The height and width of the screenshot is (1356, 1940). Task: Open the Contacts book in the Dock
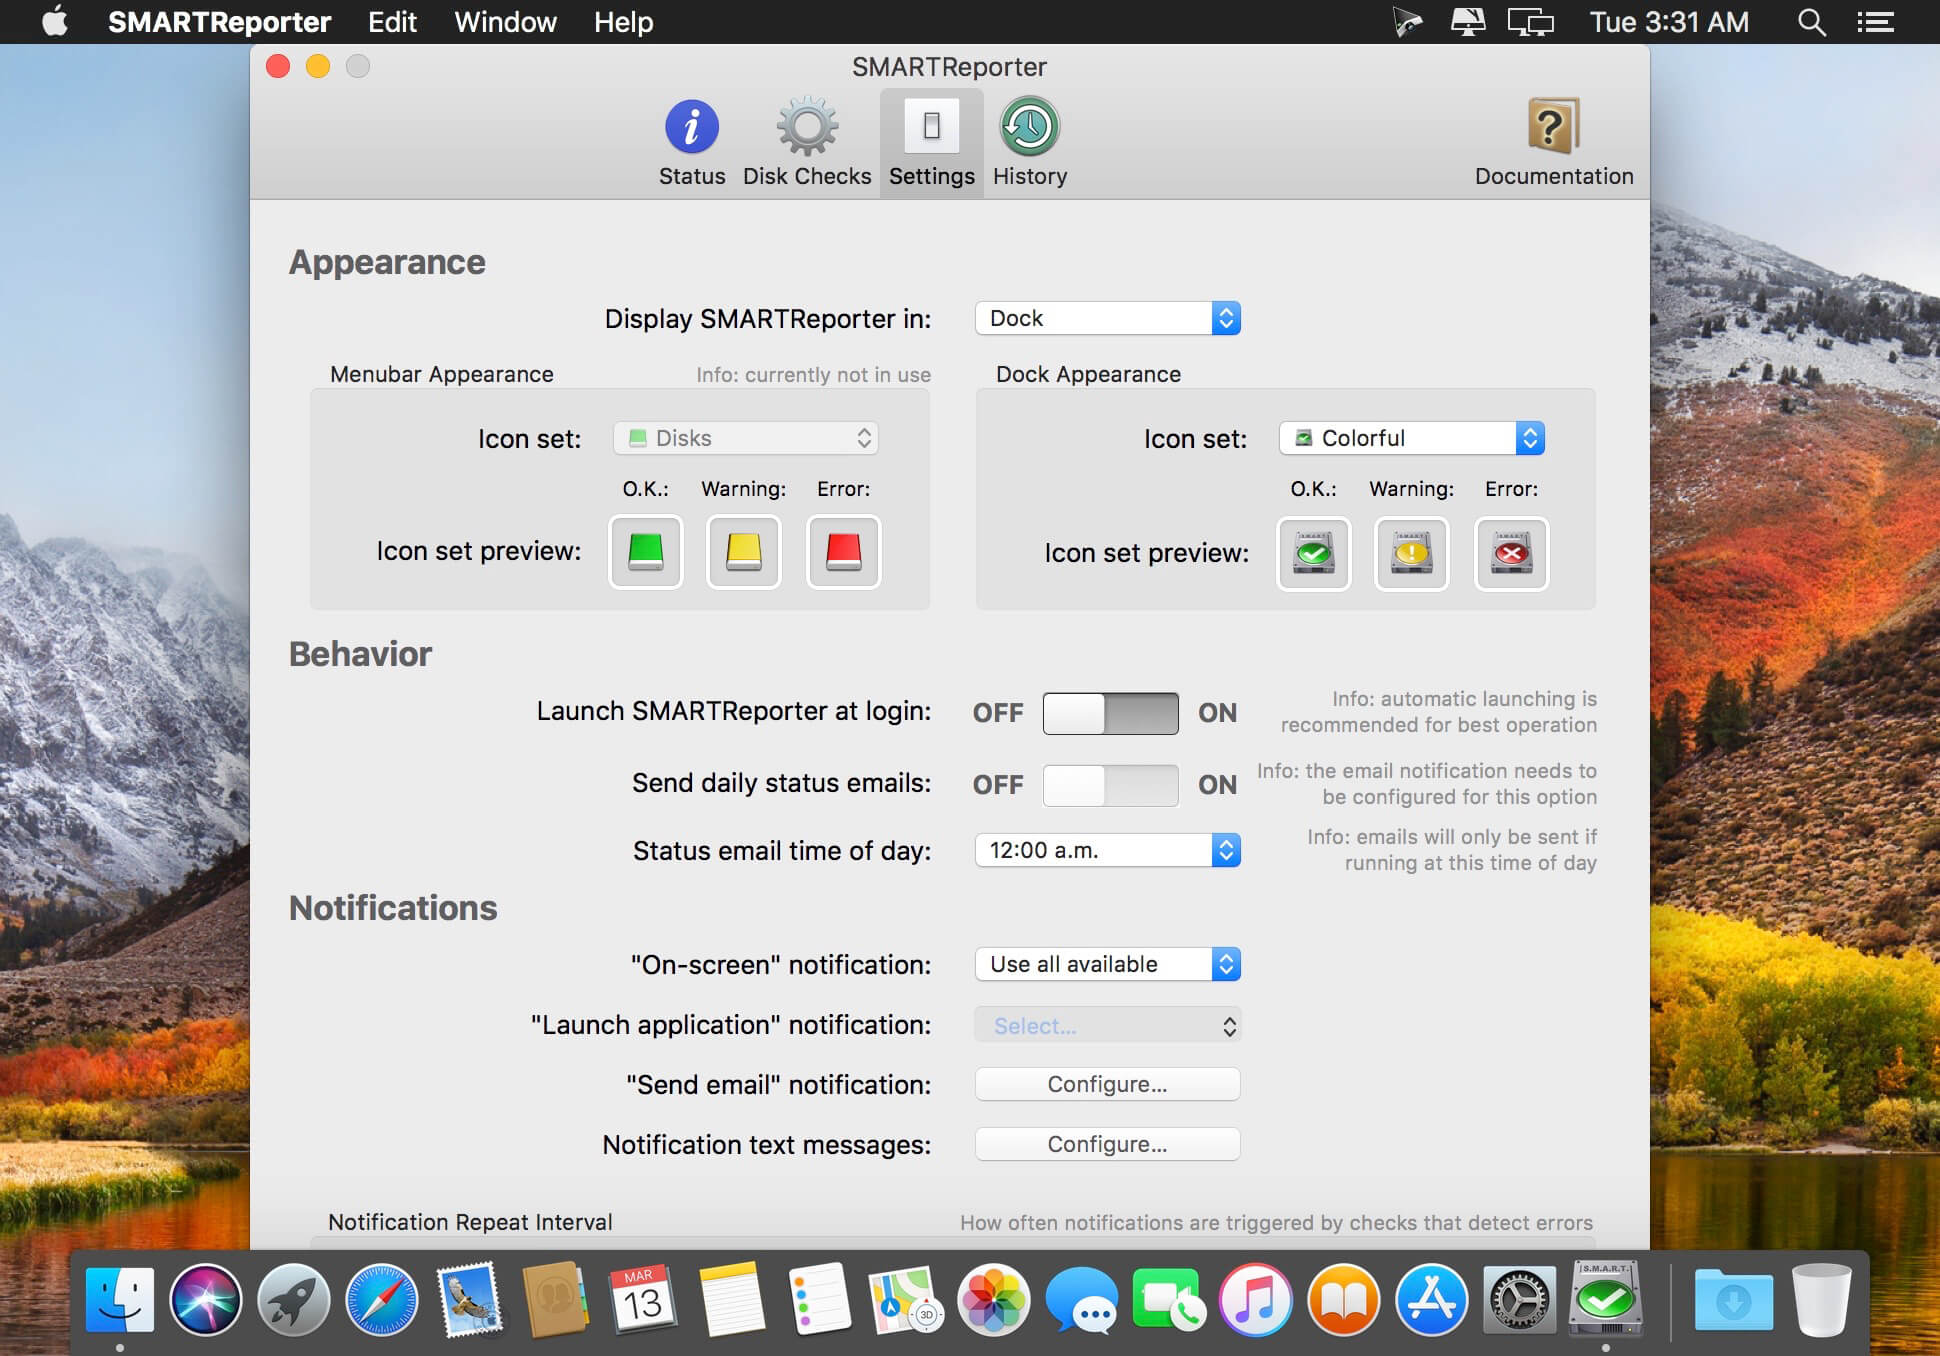click(556, 1300)
